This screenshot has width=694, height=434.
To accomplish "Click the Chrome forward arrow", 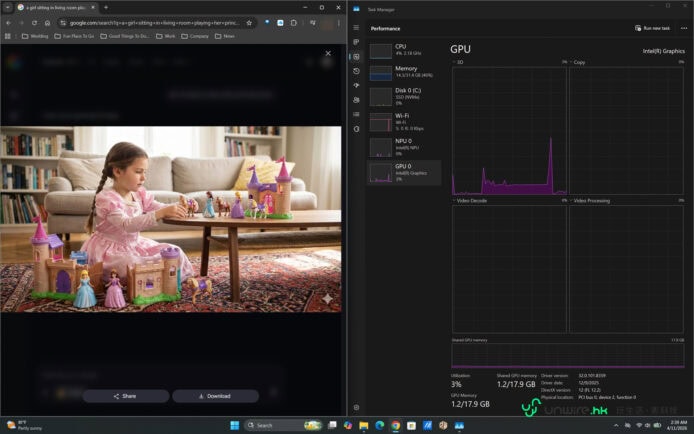I will click(21, 23).
